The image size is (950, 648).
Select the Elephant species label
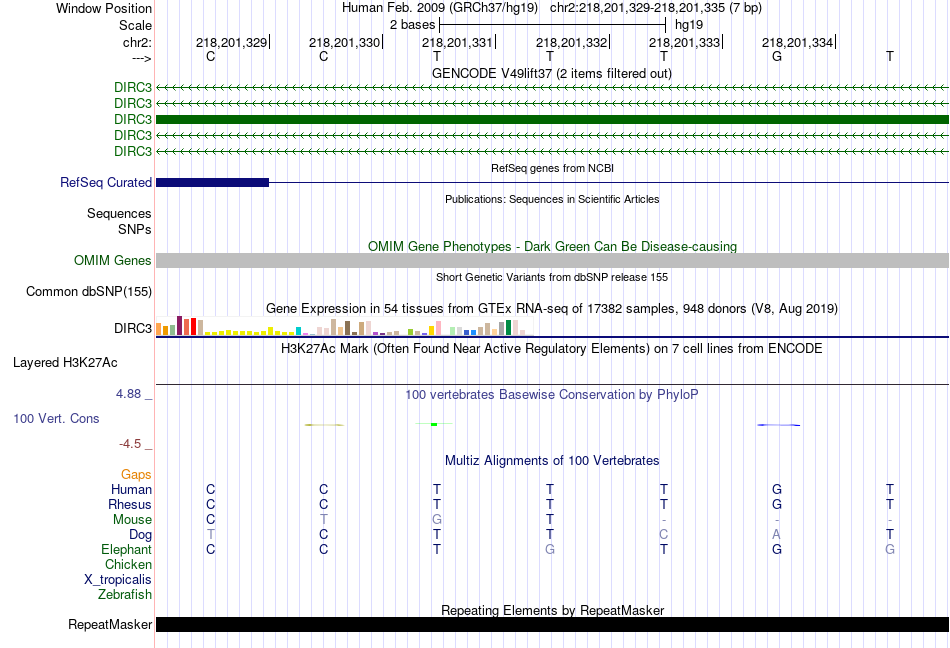point(127,549)
